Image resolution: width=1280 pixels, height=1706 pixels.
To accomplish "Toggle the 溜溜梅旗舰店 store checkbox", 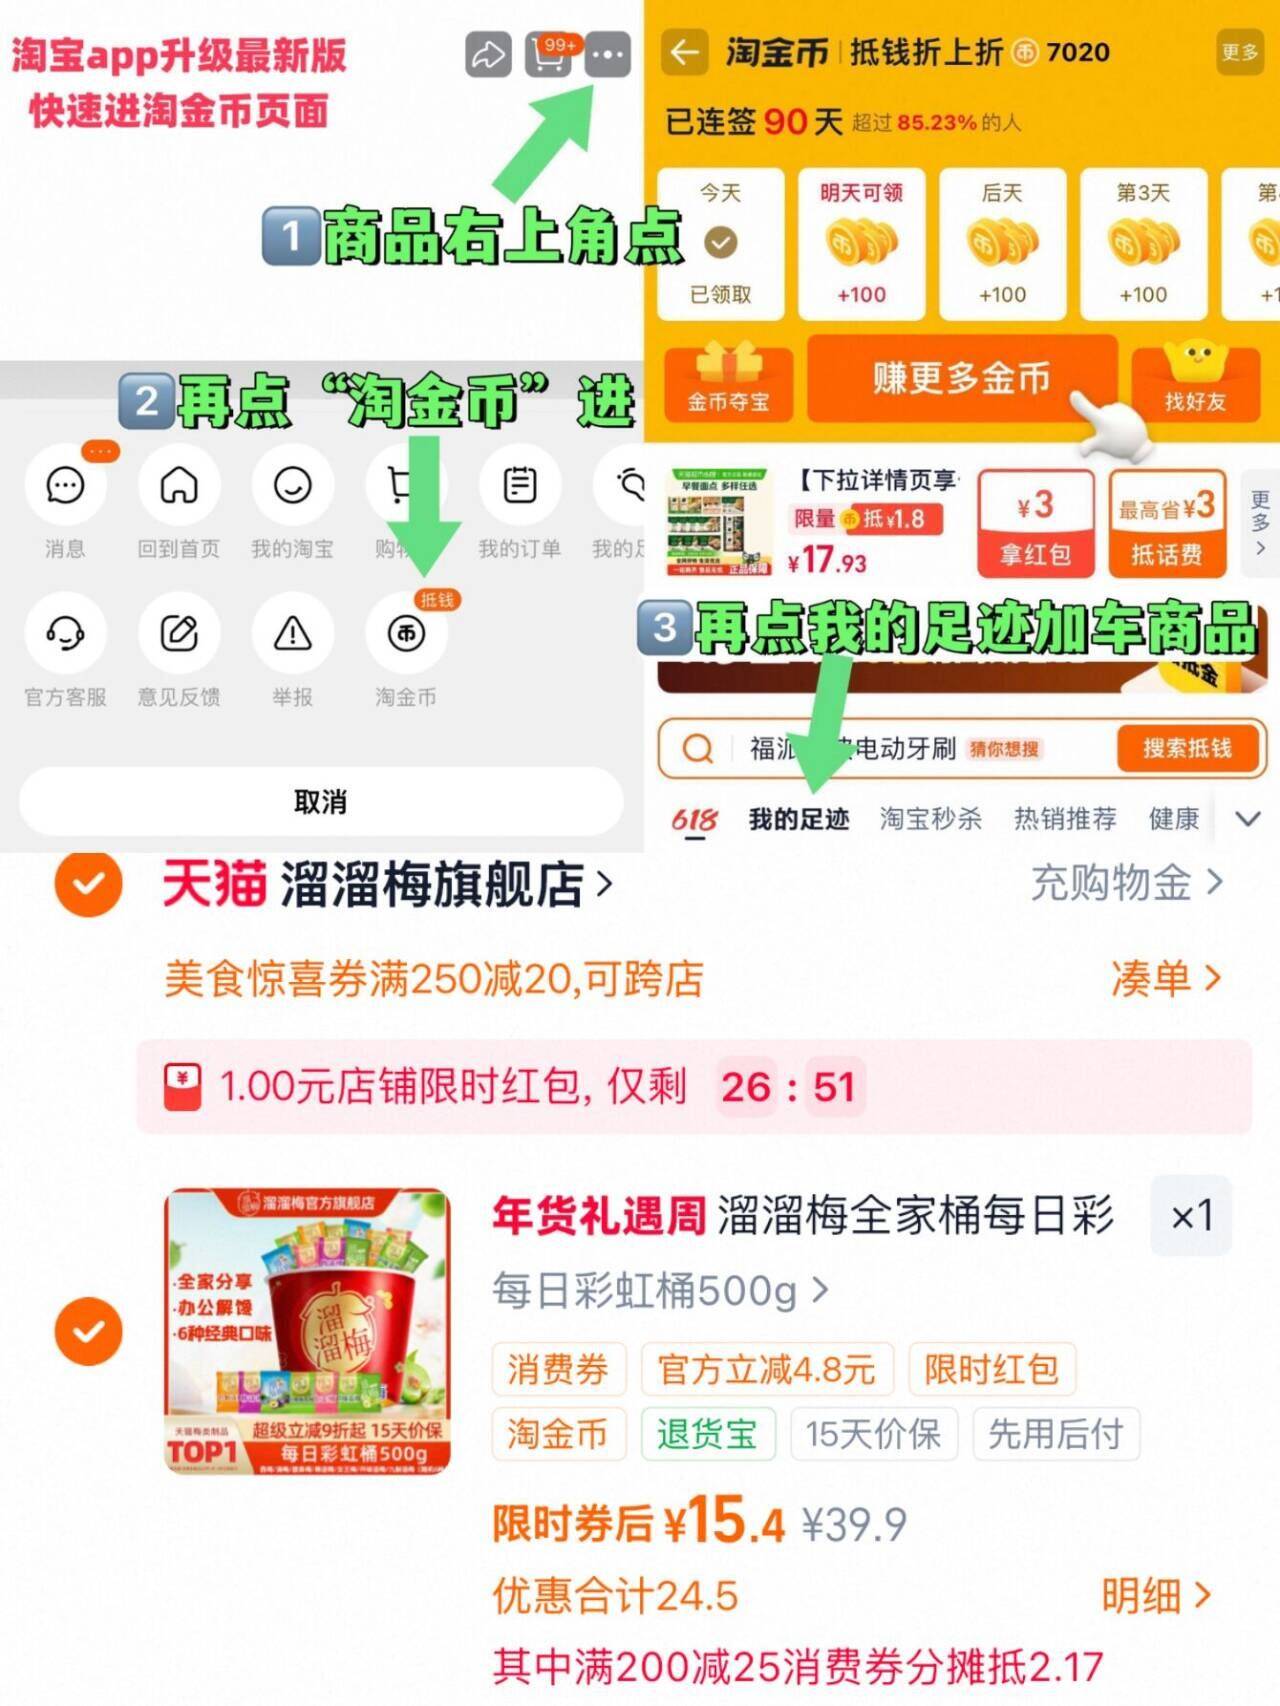I will point(88,884).
